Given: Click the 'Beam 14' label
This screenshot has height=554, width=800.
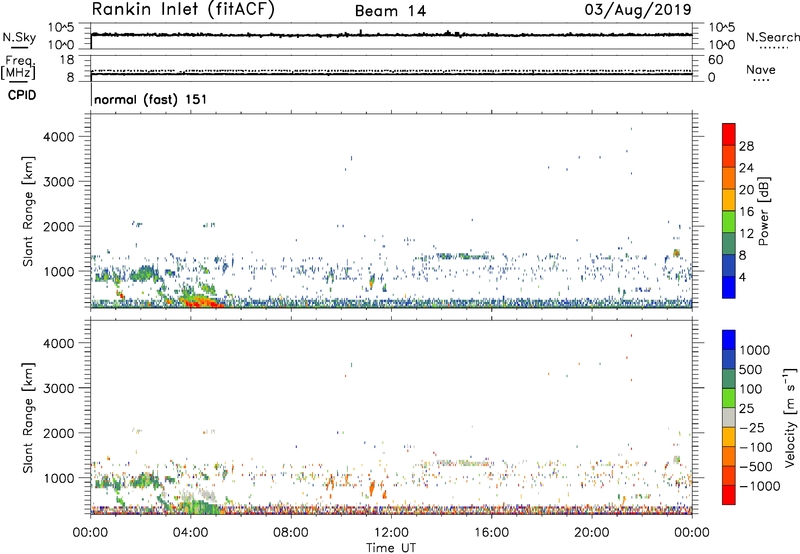Looking at the screenshot, I should [x=390, y=11].
